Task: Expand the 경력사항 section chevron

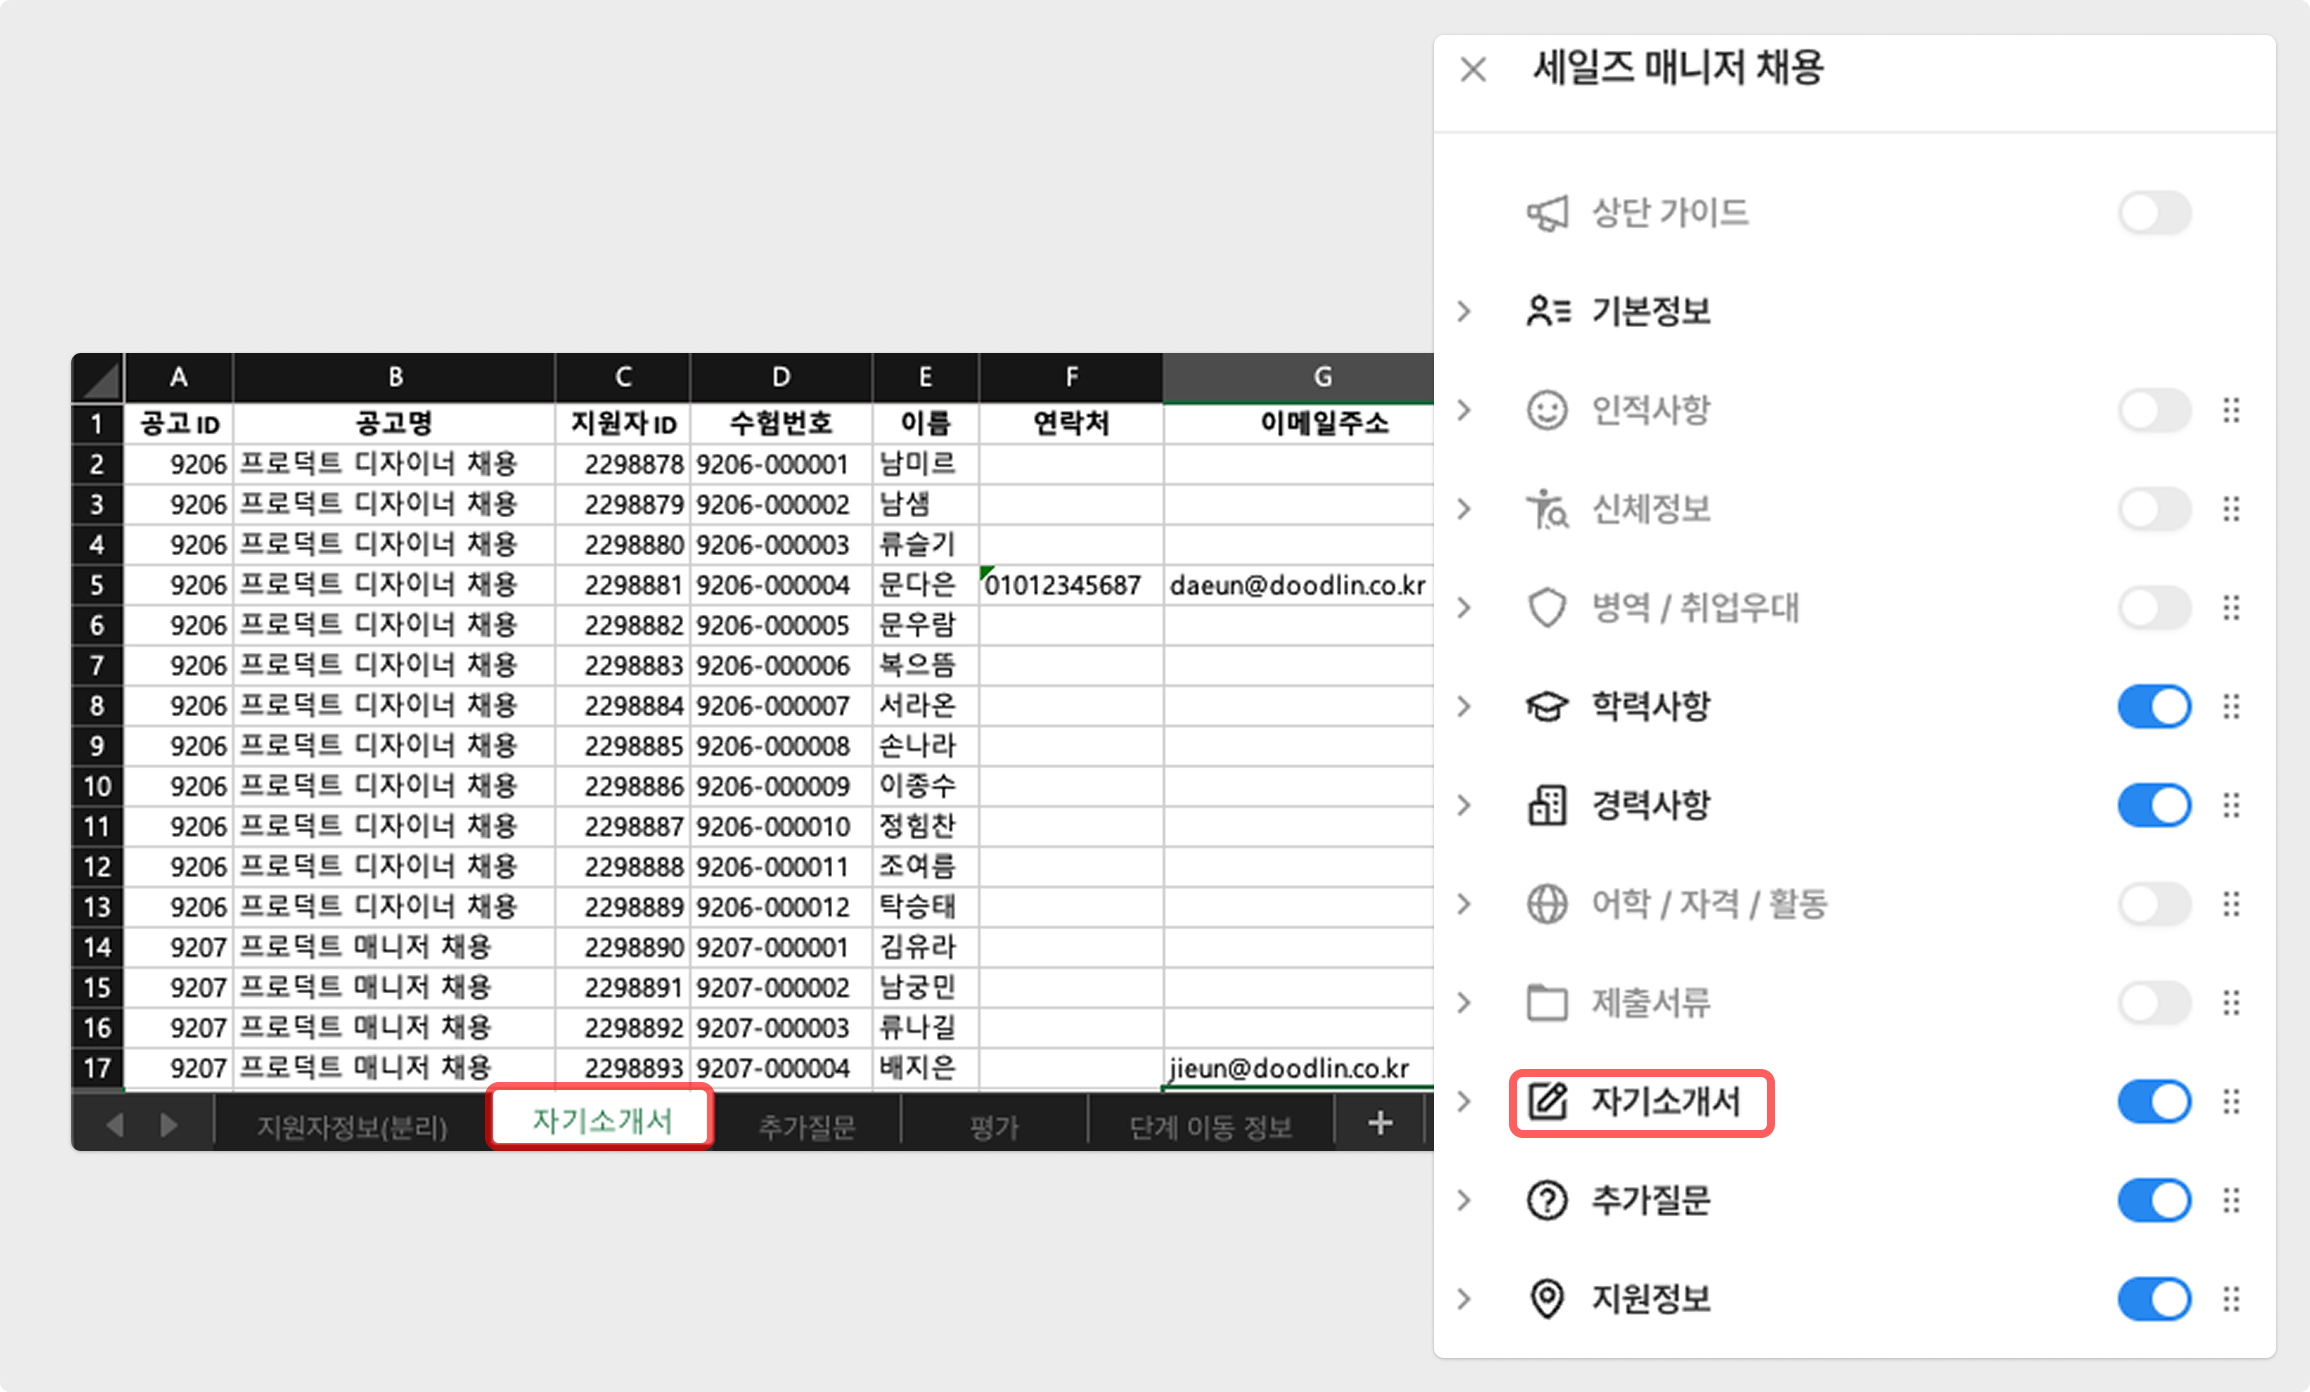Action: coord(1465,805)
